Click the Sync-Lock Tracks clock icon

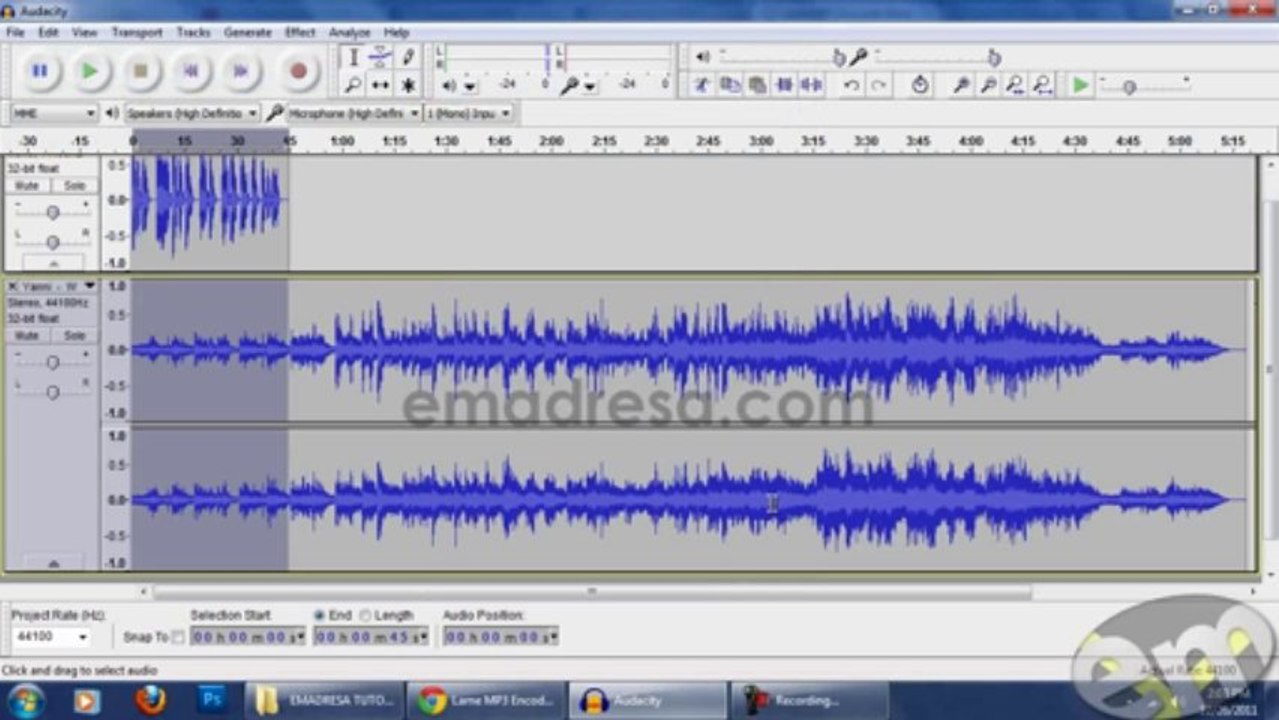[920, 85]
